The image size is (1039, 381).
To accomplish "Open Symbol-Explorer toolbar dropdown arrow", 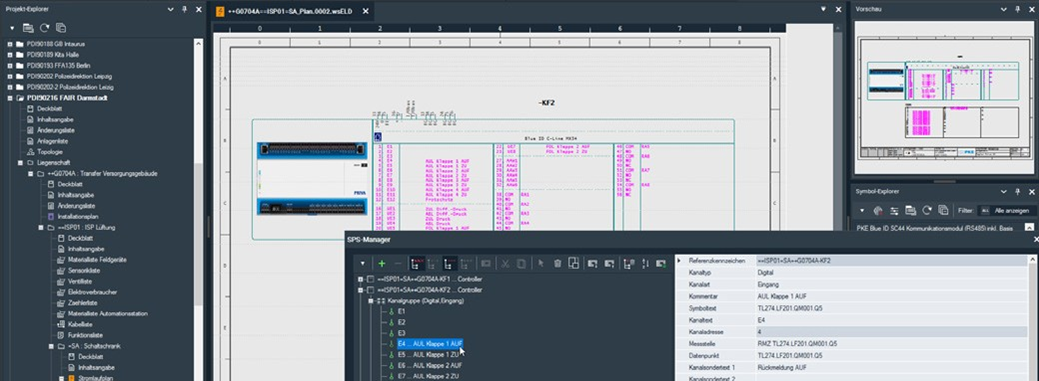I will coord(862,211).
